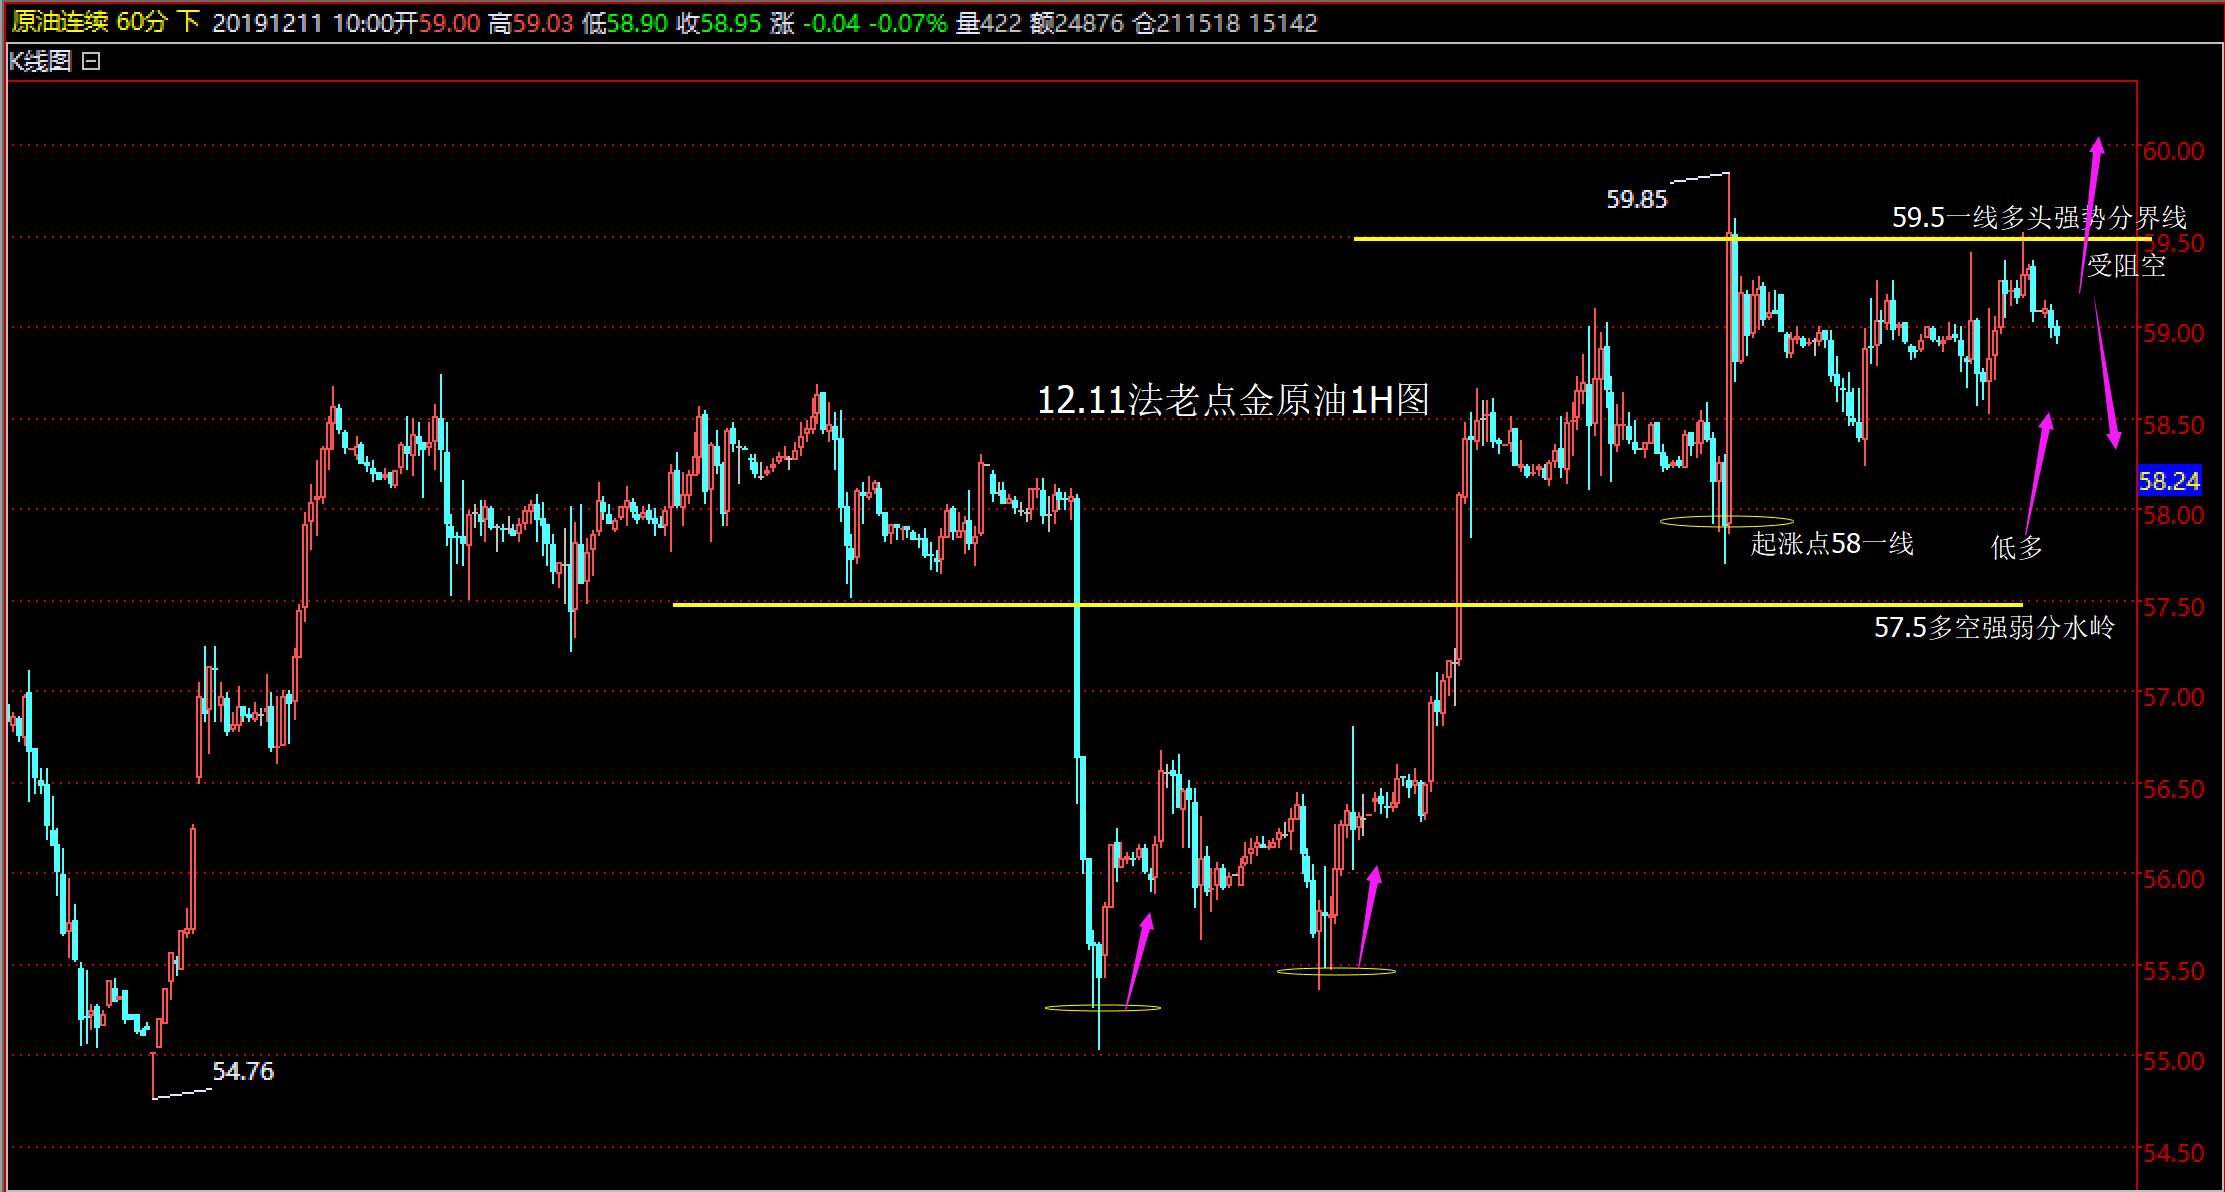Image resolution: width=2225 pixels, height=1192 pixels.
Task: Click the 55.00 price axis label
Action: tap(2173, 1061)
